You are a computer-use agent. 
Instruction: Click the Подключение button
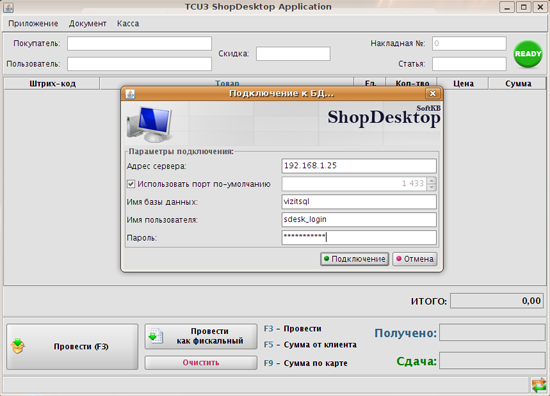(x=354, y=259)
